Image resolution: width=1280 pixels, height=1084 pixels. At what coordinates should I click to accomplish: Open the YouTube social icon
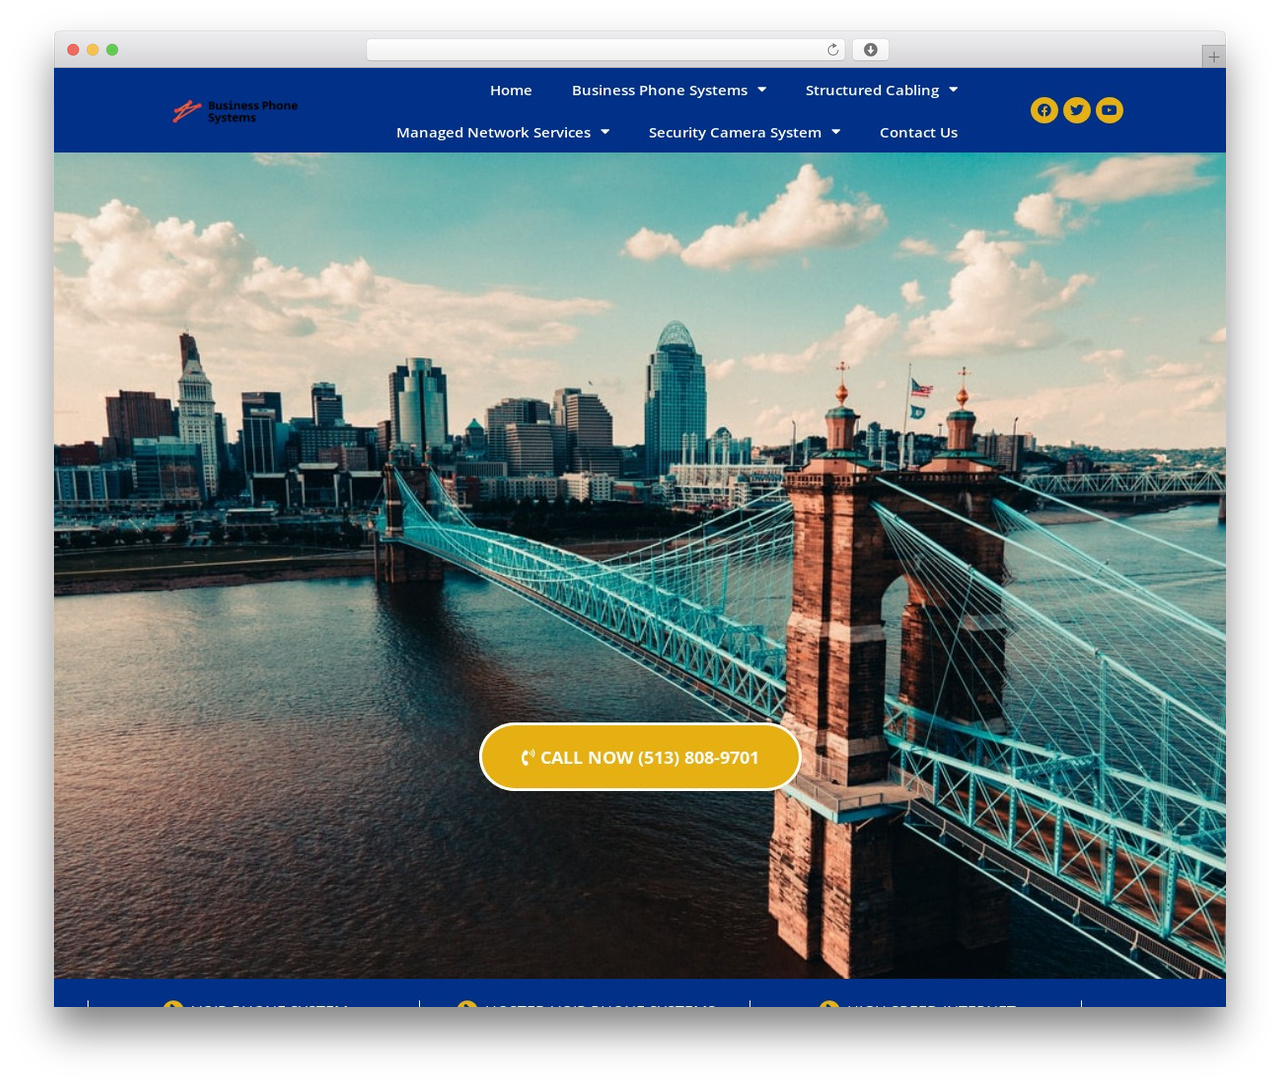click(x=1109, y=110)
